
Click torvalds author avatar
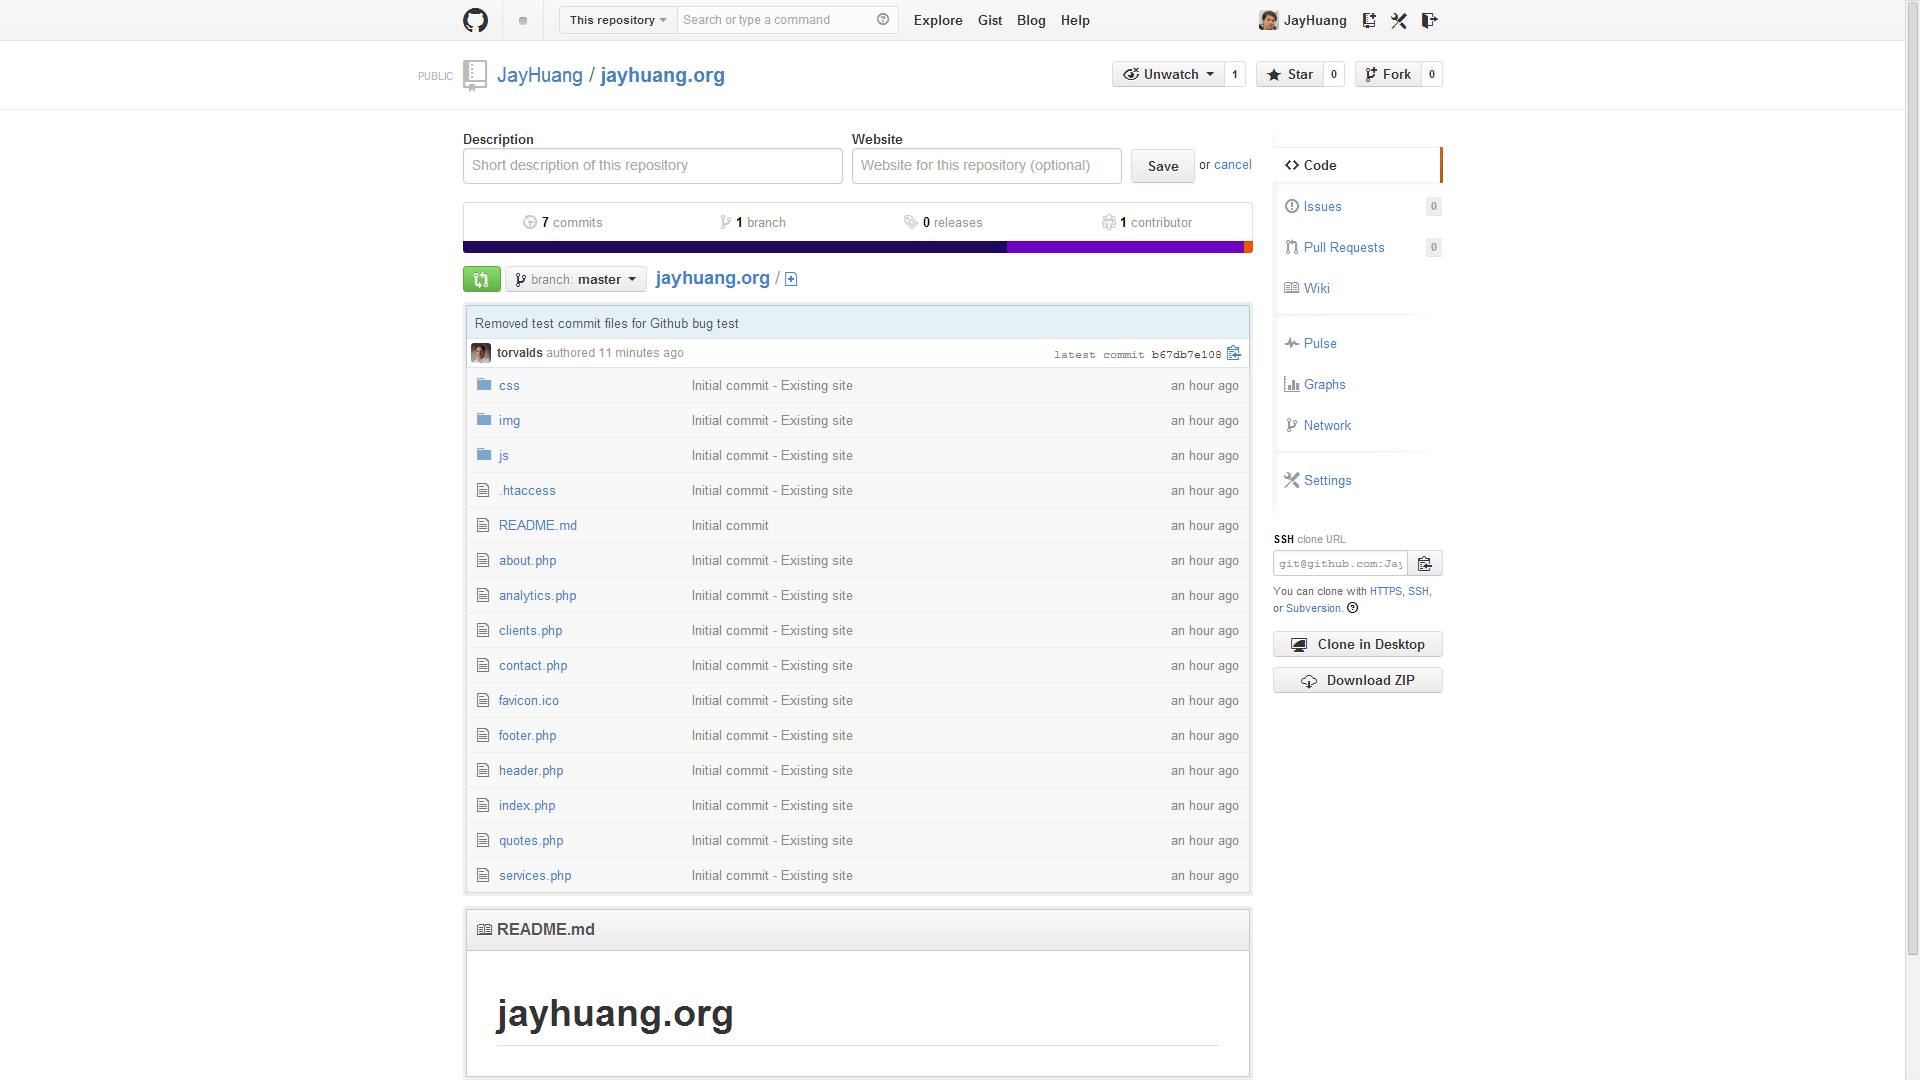click(480, 353)
